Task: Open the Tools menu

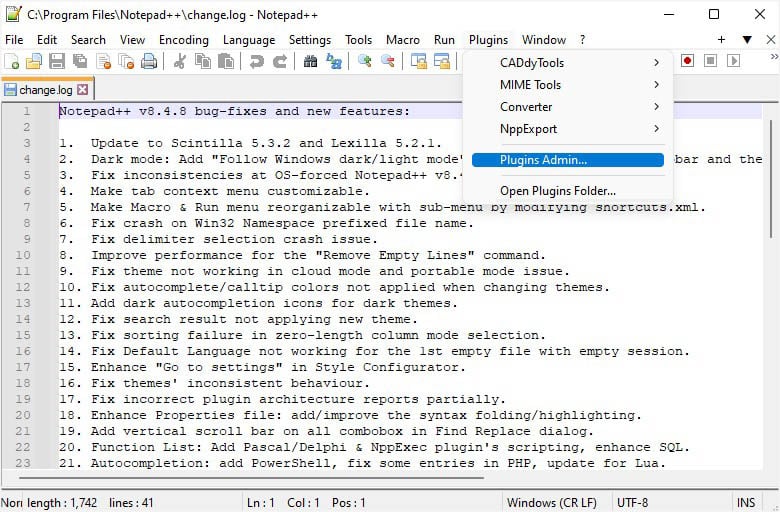Action: [358, 40]
